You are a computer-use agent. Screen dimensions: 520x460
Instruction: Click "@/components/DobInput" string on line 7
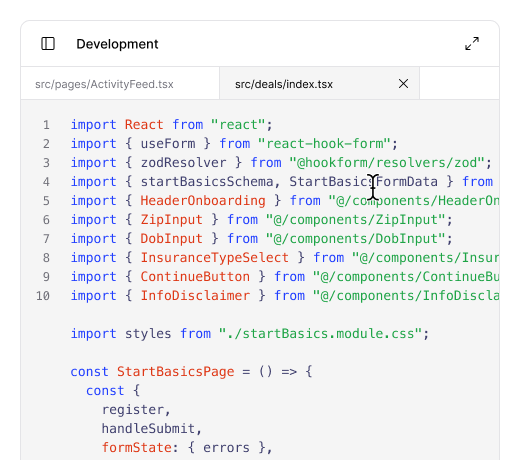click(x=355, y=239)
